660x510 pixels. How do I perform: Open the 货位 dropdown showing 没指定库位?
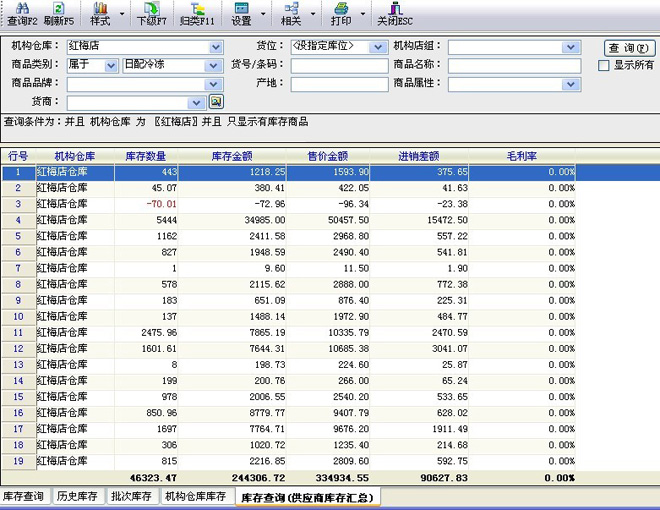378,47
